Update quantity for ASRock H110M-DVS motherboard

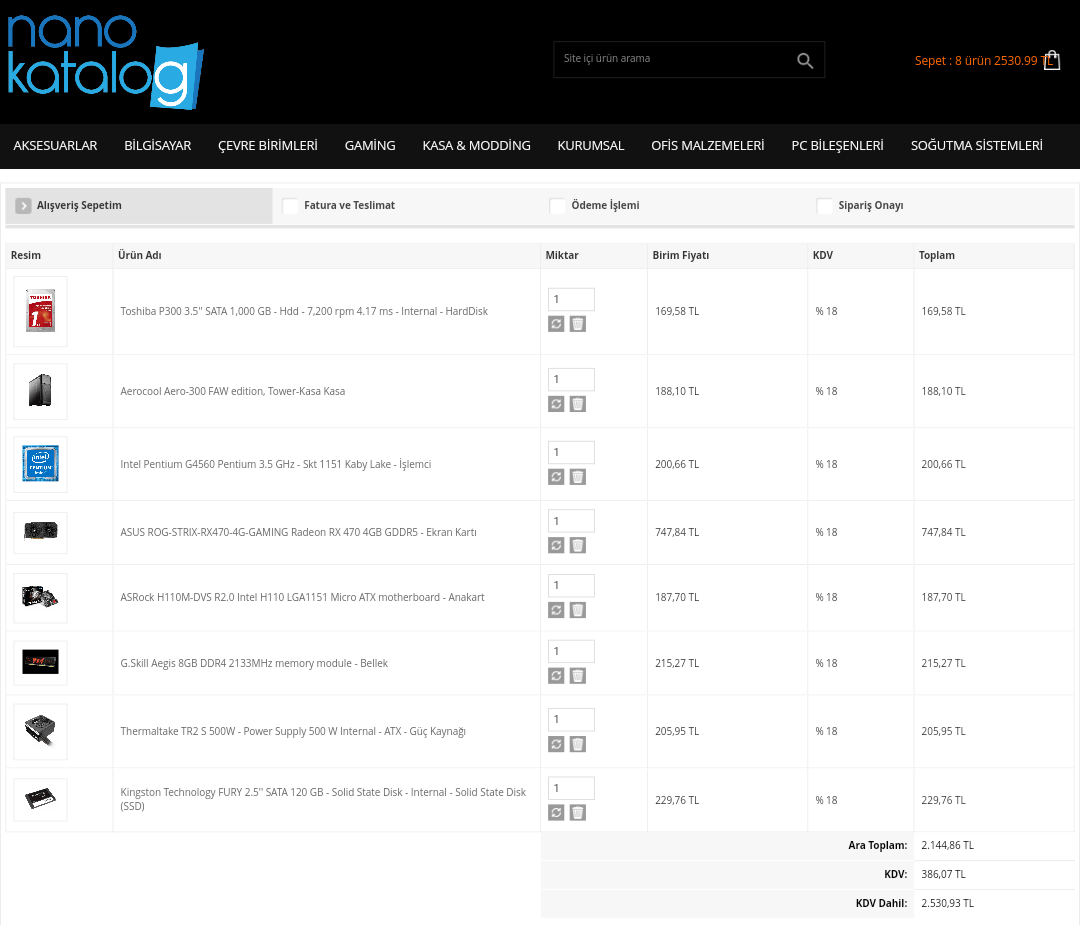(x=556, y=610)
